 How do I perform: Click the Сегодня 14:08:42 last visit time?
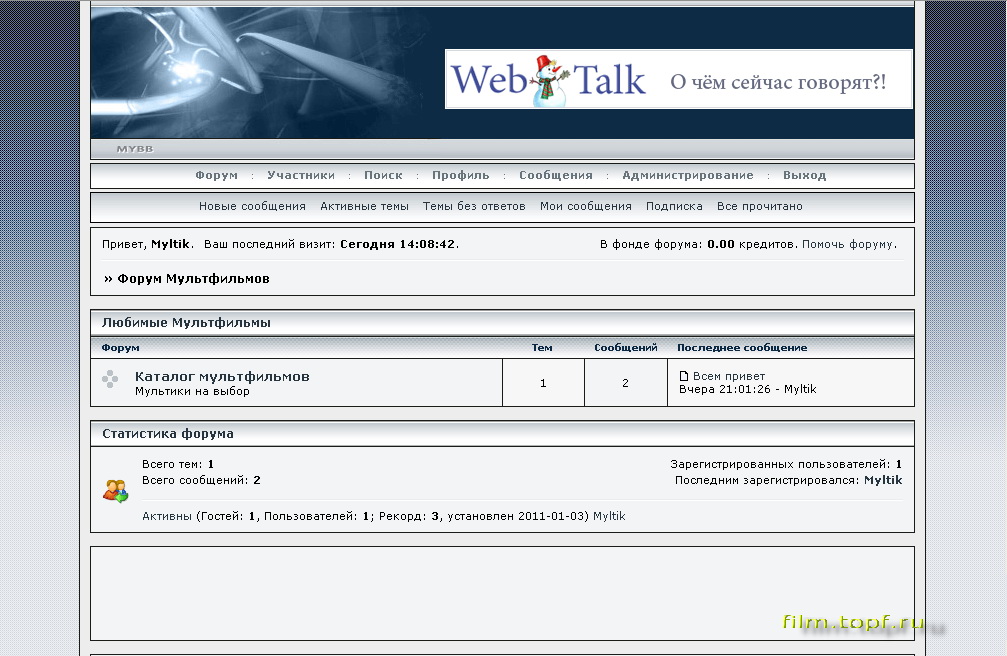398,244
